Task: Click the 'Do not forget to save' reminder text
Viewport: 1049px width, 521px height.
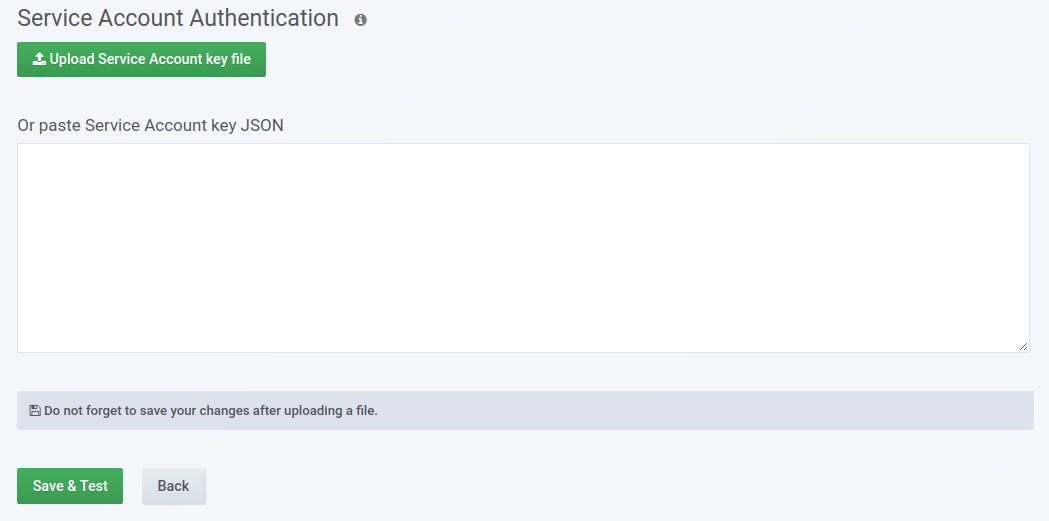Action: 211,411
